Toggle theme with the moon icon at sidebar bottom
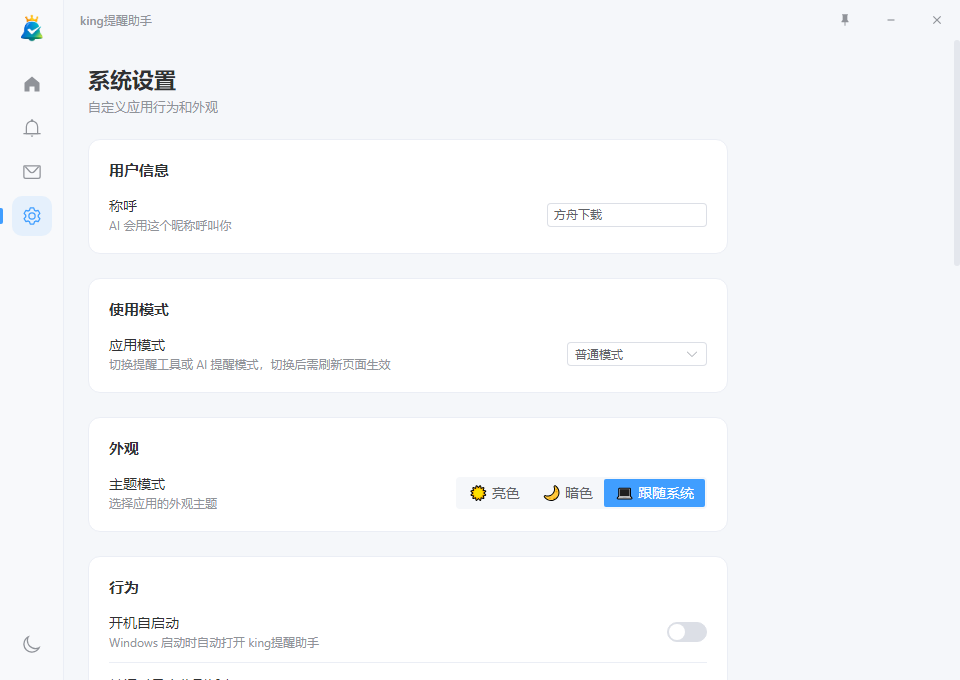The width and height of the screenshot is (960, 680). (31, 644)
